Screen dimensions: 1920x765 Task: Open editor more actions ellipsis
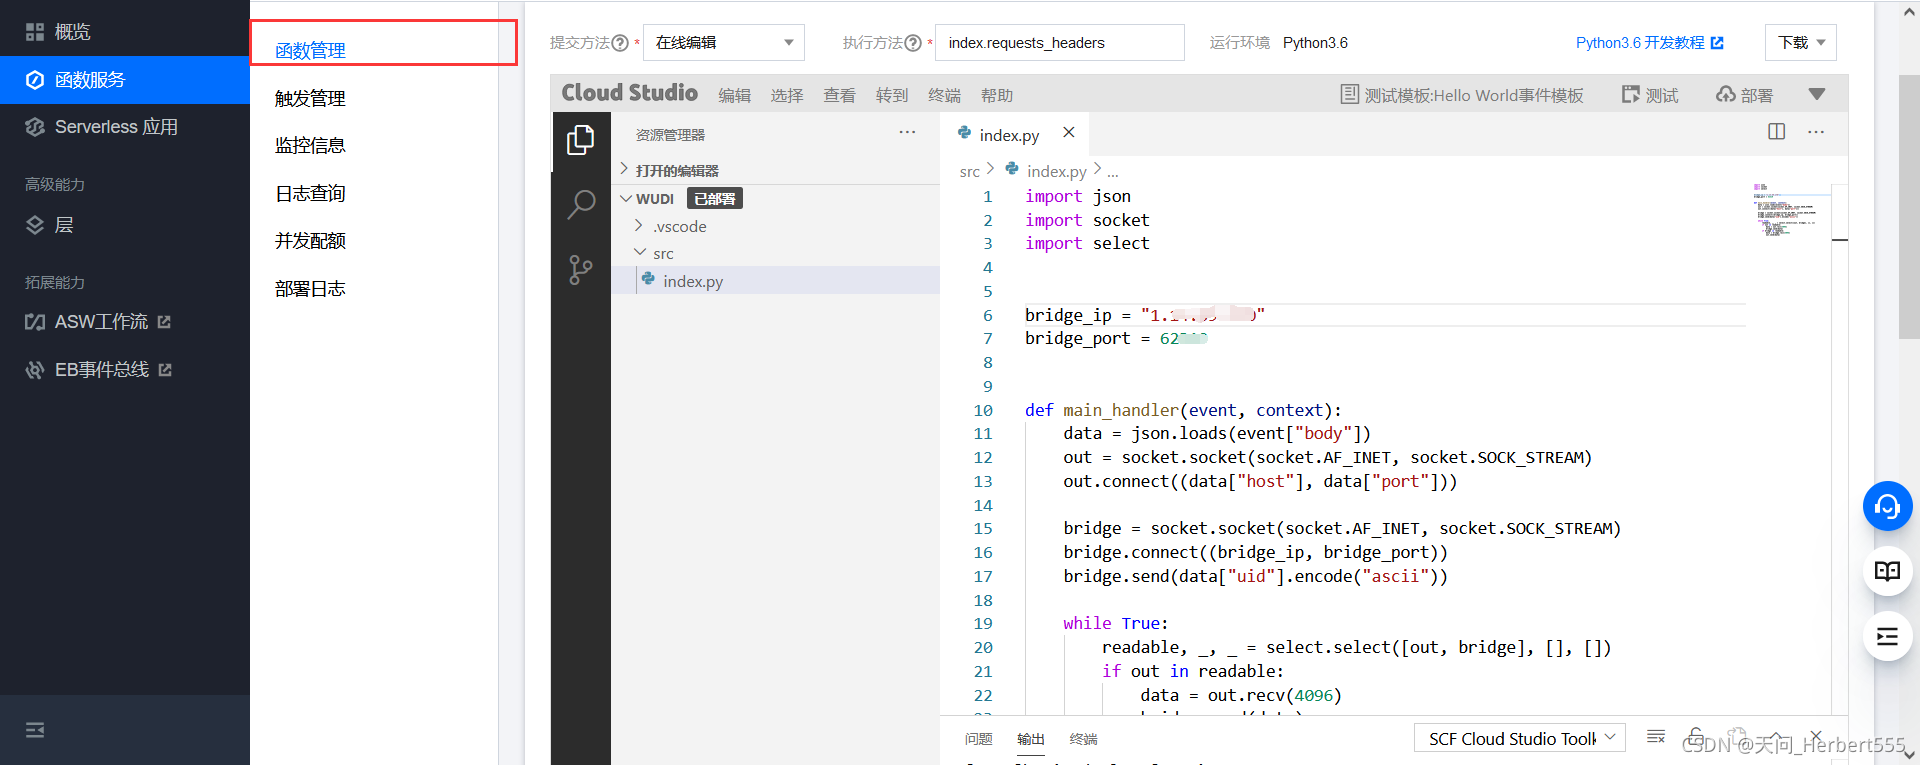1816,132
